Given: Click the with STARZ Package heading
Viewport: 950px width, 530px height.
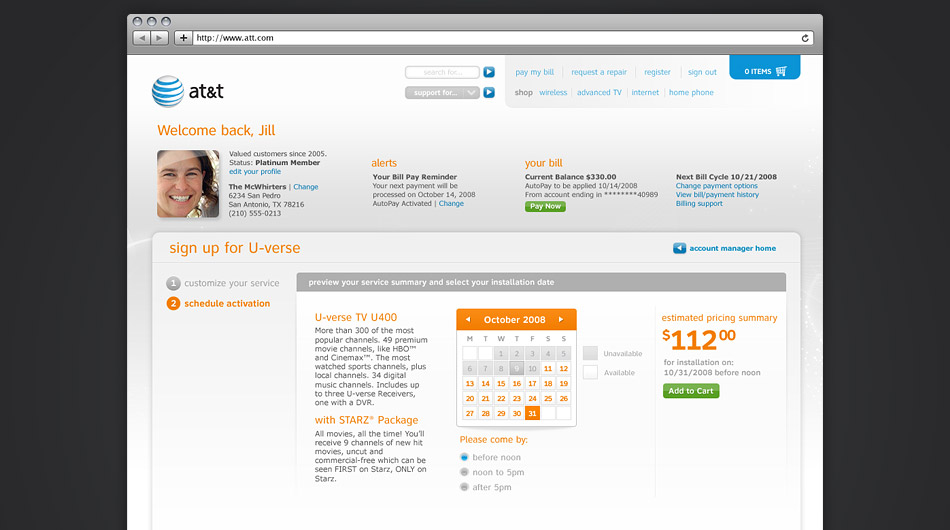Looking at the screenshot, I should pyautogui.click(x=366, y=420).
